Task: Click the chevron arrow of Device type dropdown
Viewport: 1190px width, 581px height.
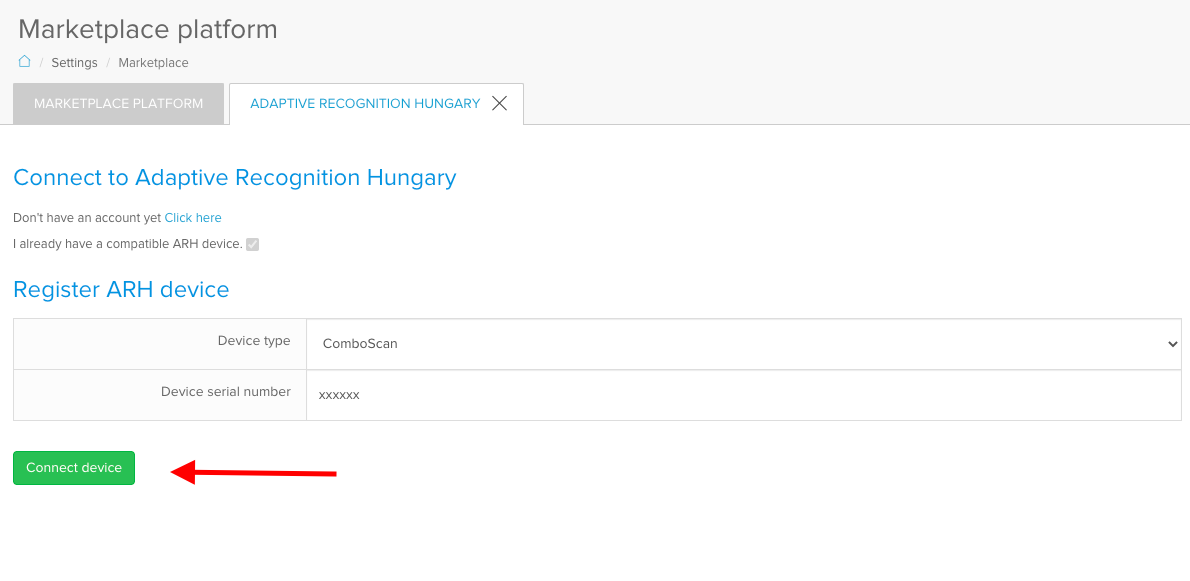Action: [x=1173, y=344]
